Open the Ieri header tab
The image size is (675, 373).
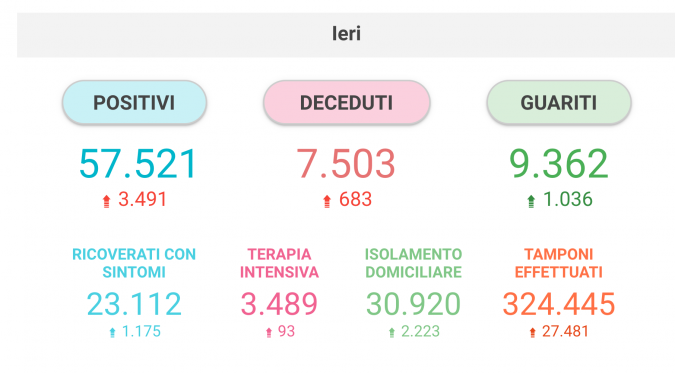click(x=346, y=34)
